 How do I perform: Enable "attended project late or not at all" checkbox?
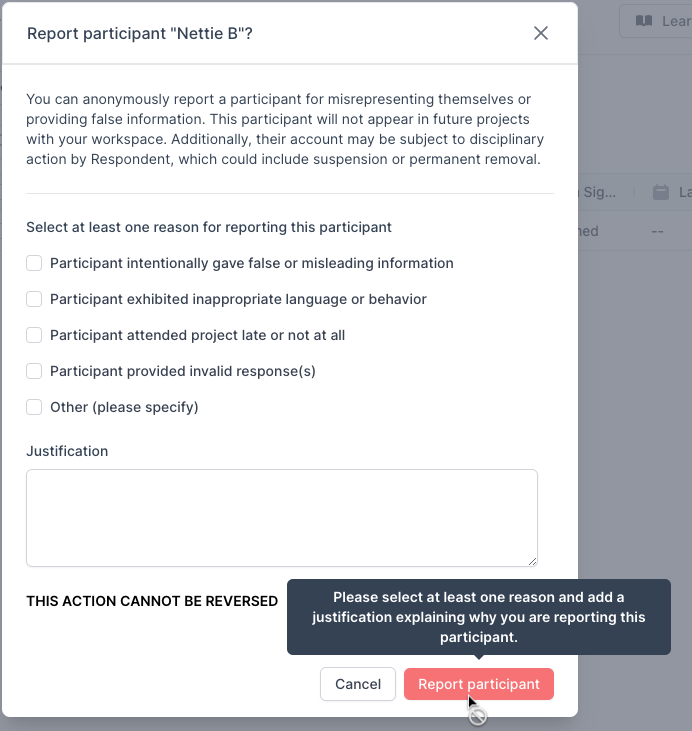[x=34, y=335]
